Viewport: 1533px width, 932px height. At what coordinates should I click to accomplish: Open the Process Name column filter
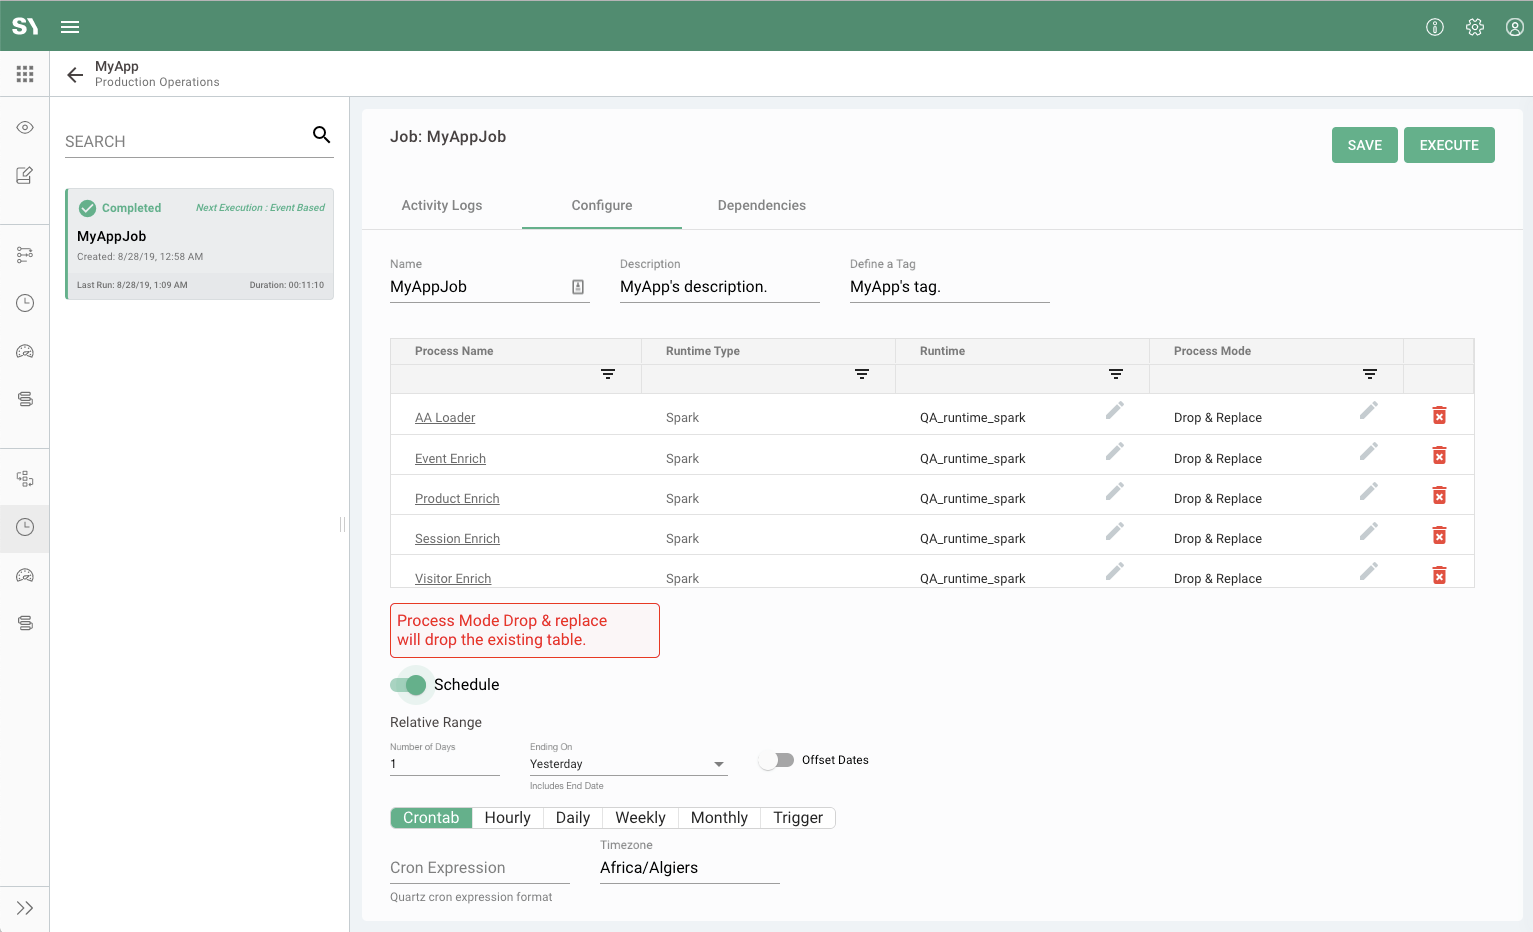(607, 374)
